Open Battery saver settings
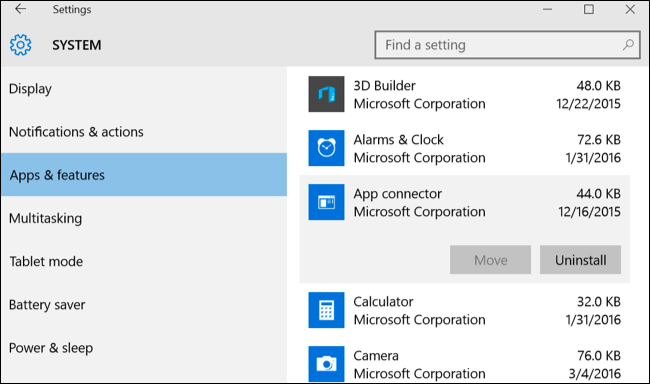The image size is (650, 384). click(143, 304)
